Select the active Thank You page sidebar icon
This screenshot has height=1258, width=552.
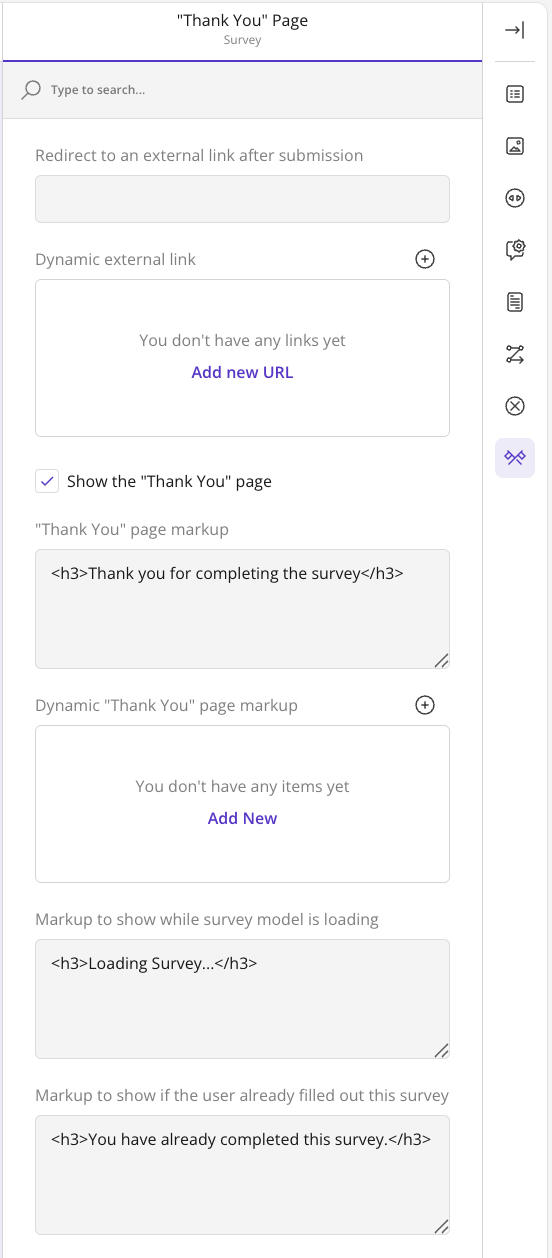(515, 458)
